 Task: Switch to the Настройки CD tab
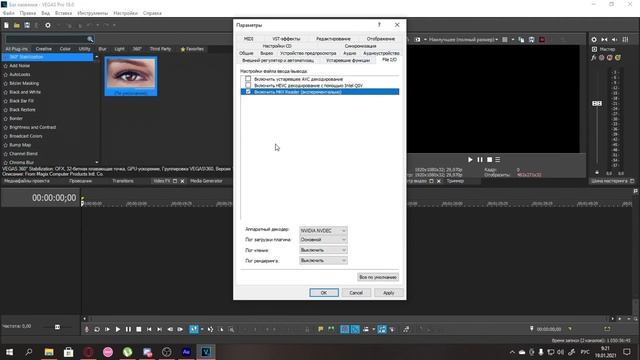pos(277,46)
